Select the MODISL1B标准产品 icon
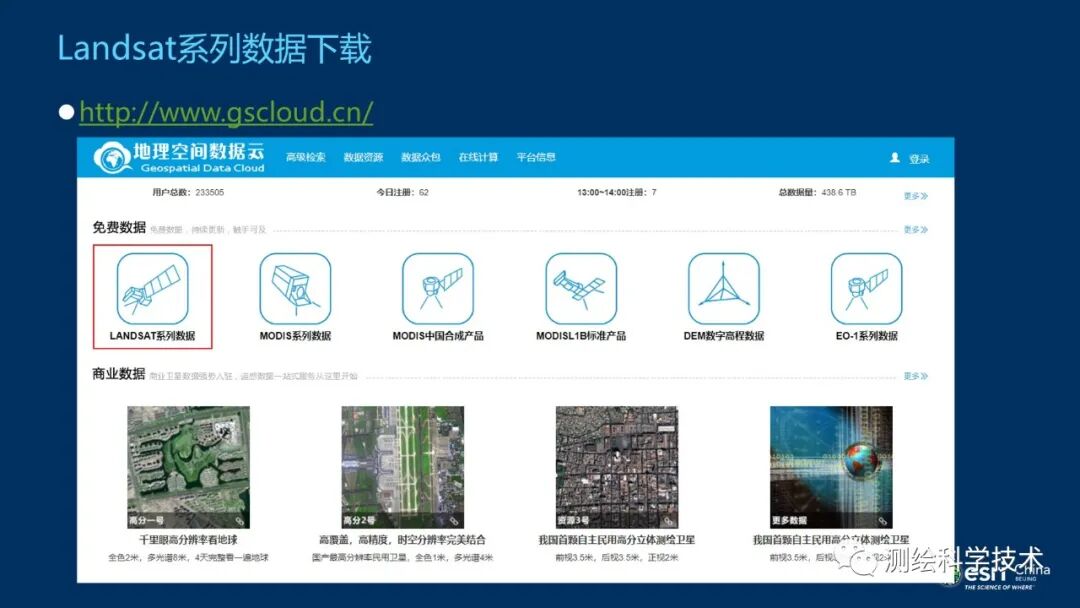Image resolution: width=1080 pixels, height=608 pixels. [x=581, y=289]
